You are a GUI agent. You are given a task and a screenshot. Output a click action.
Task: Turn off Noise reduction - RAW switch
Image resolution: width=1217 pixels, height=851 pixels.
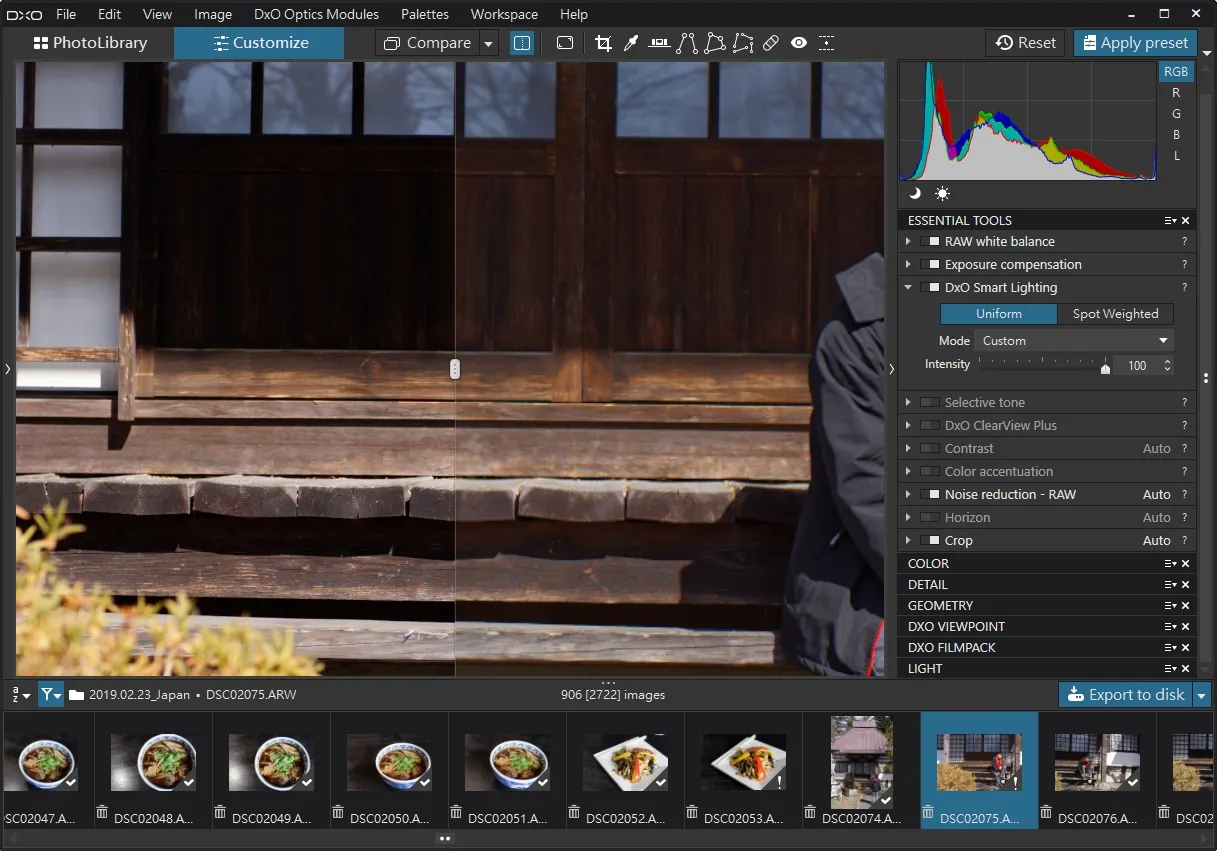pos(930,495)
